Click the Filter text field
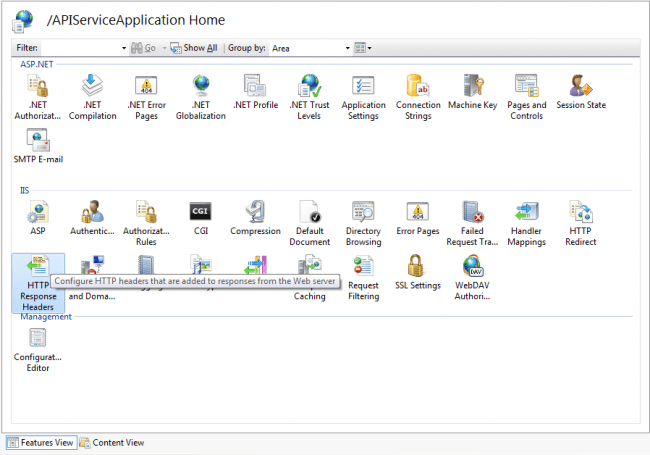The height and width of the screenshot is (455, 650). coord(81,48)
